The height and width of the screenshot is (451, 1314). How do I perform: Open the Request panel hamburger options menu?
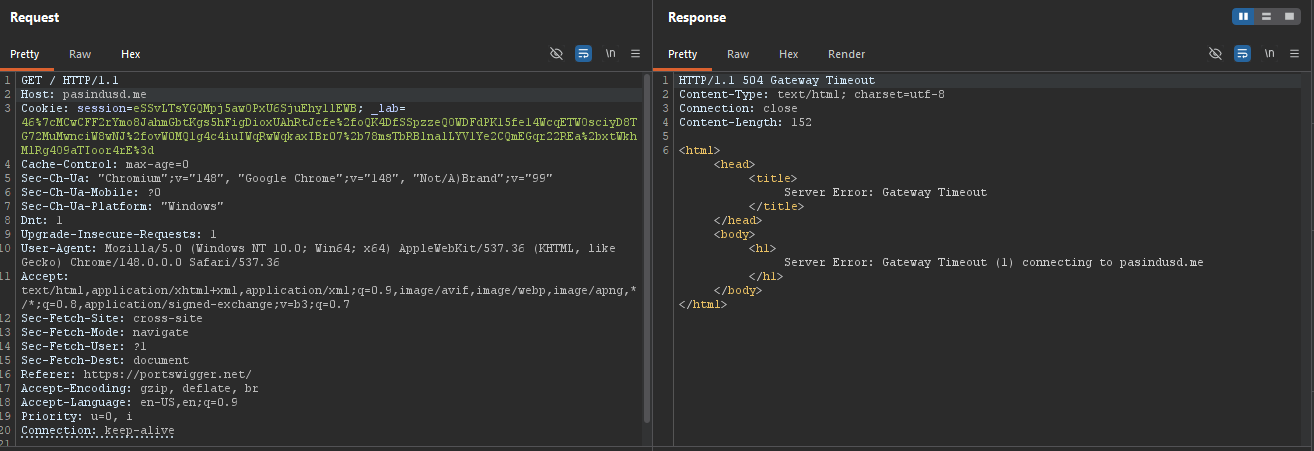click(x=635, y=53)
